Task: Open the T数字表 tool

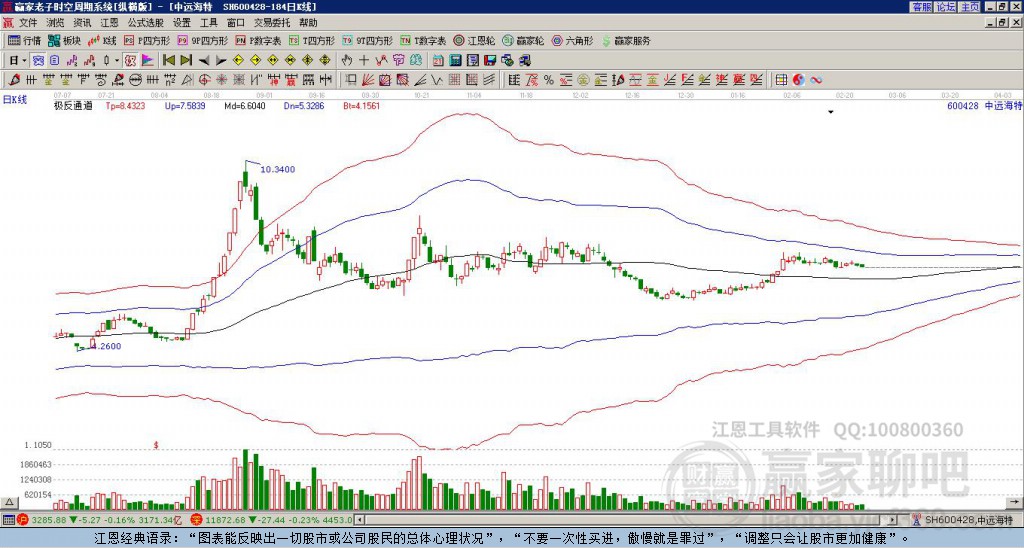Action: 423,40
